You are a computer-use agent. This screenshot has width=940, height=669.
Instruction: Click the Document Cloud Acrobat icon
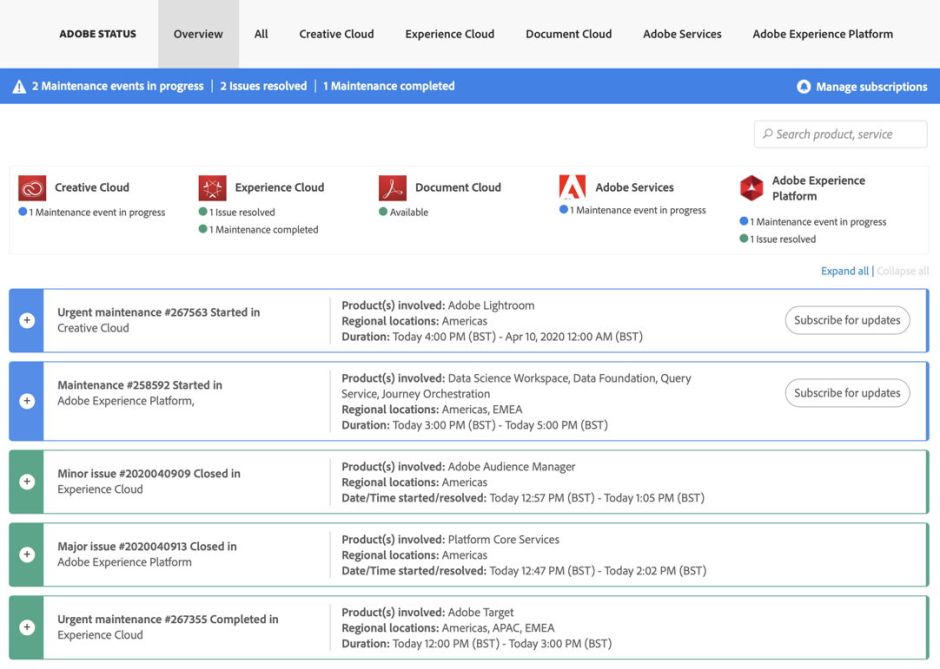pos(392,187)
